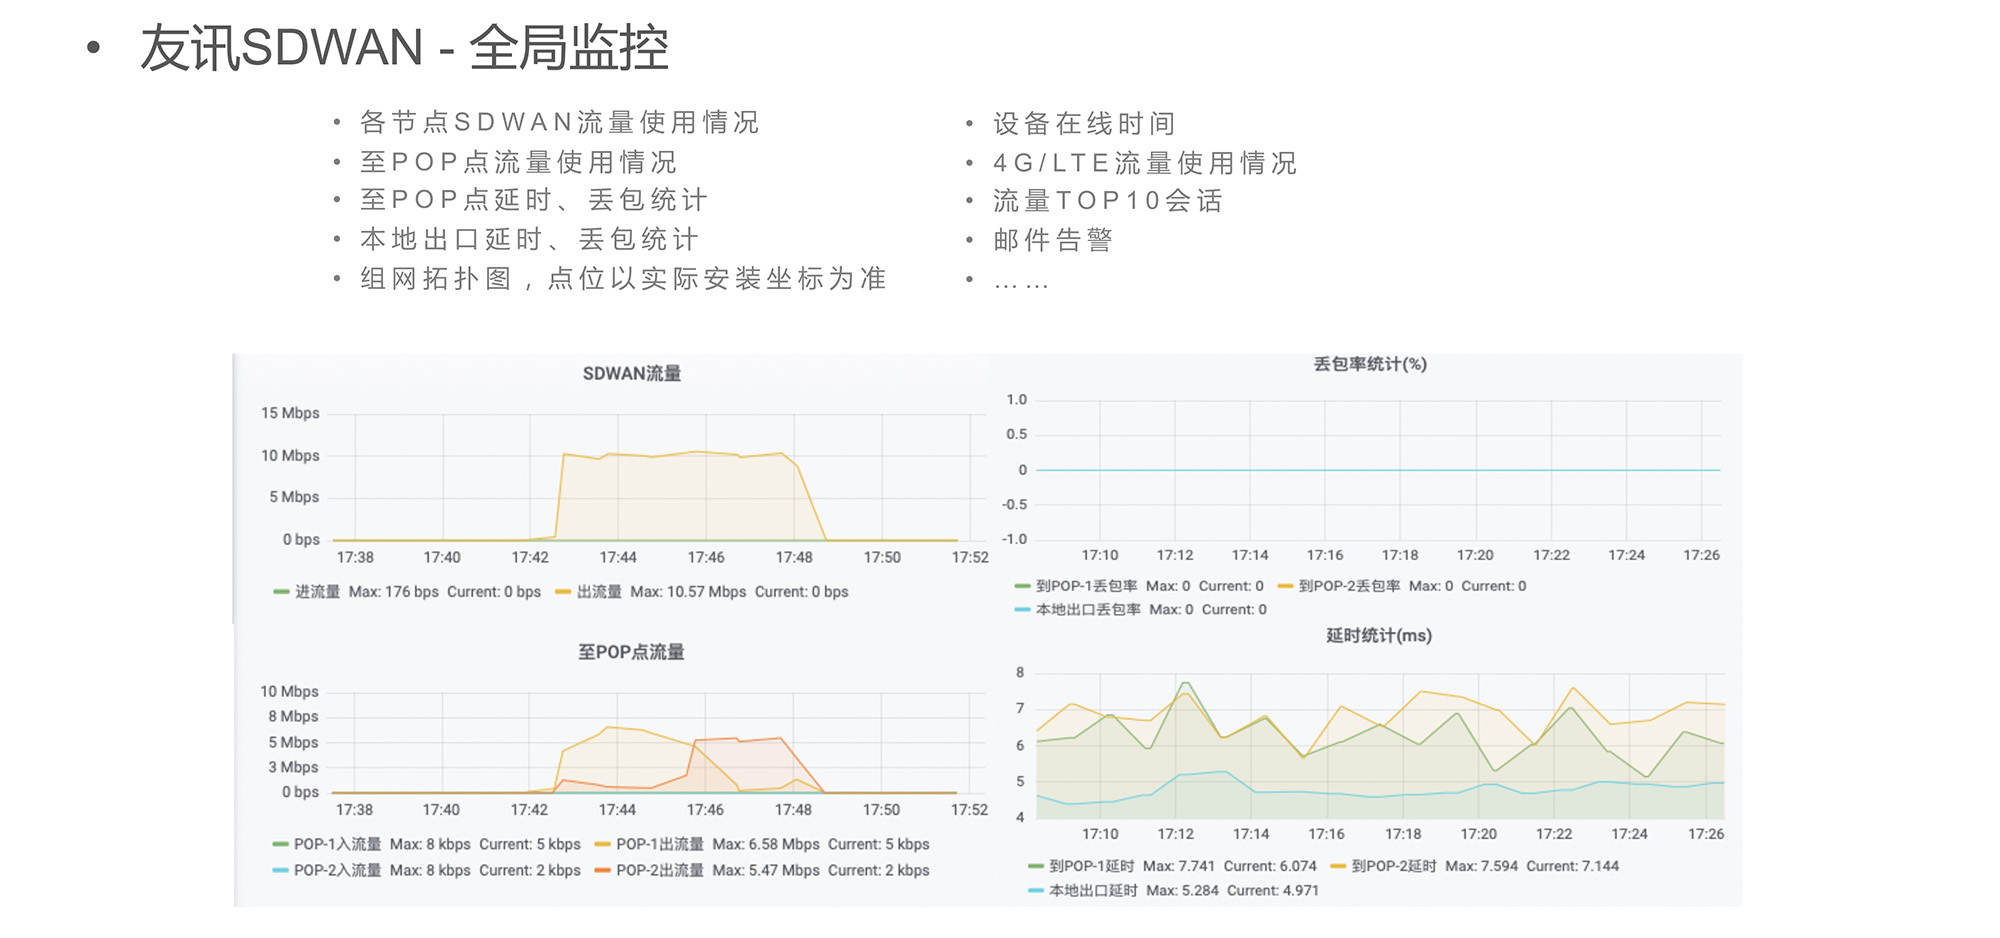Click the 出流量 legend color marker
This screenshot has width=2000, height=938.
coord(565,592)
